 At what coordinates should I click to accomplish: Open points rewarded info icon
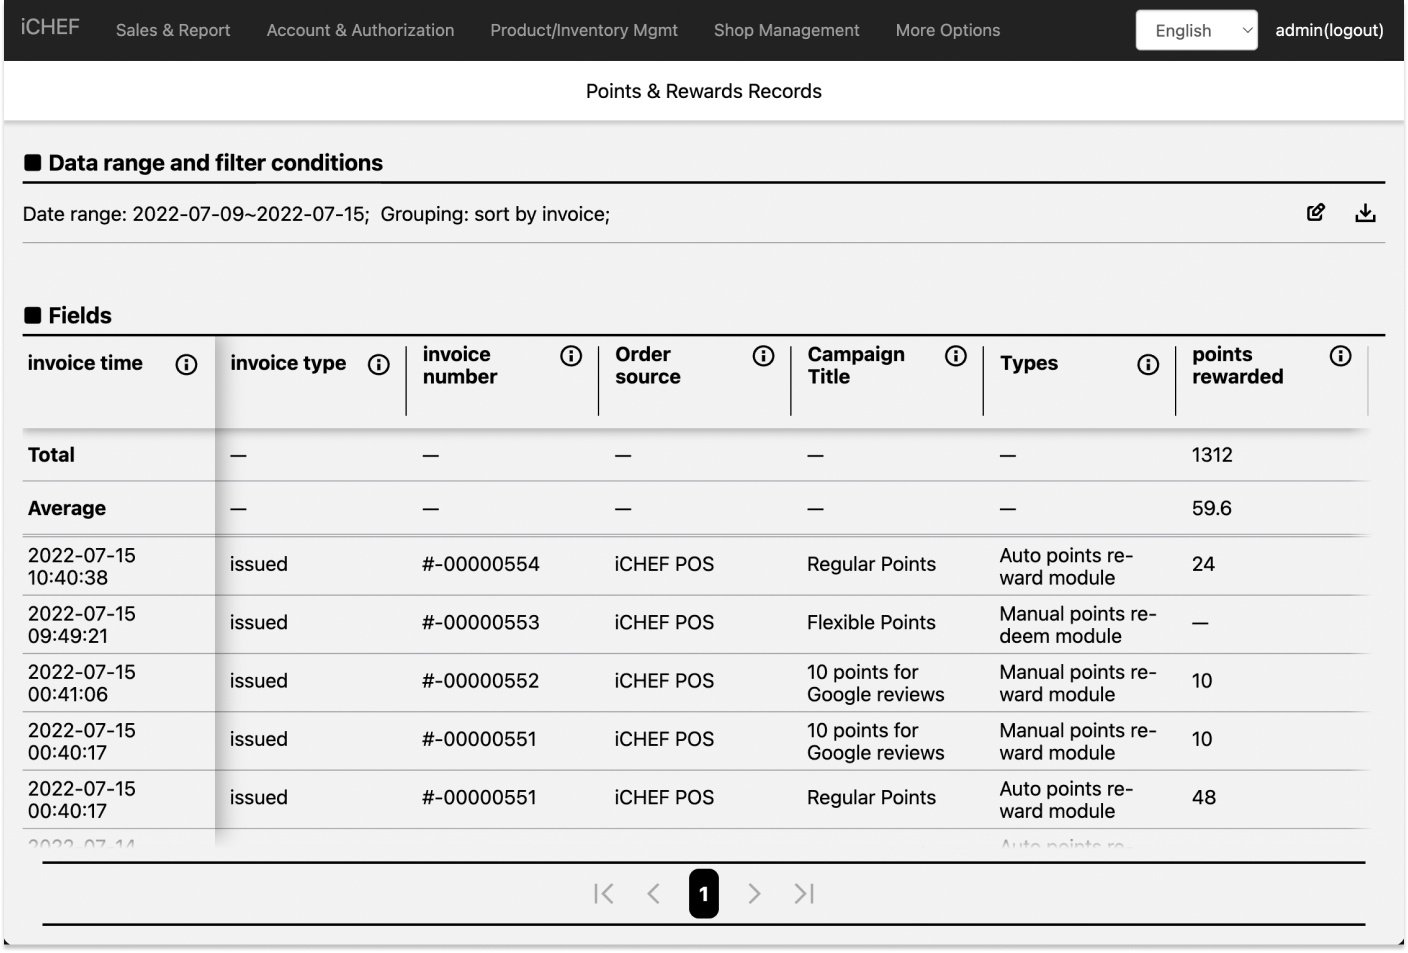coord(1340,356)
